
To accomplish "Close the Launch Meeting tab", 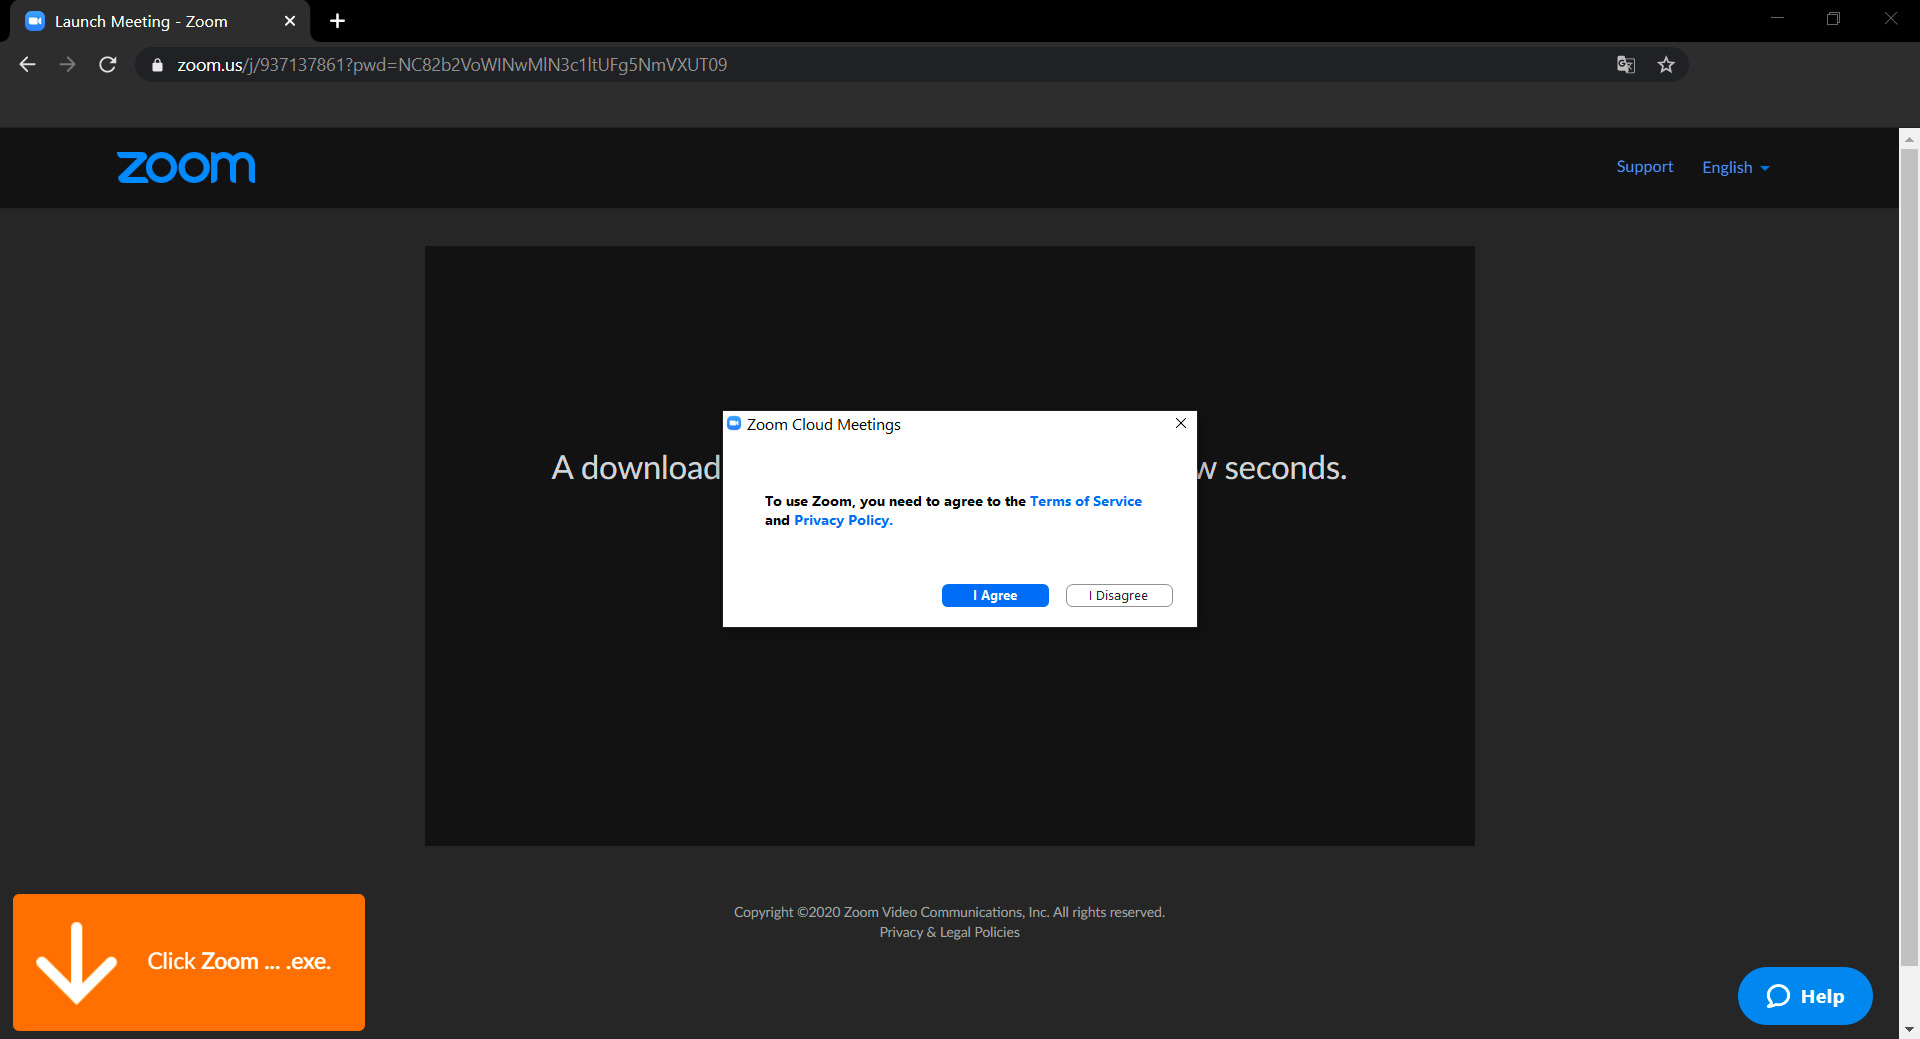I will click(290, 21).
